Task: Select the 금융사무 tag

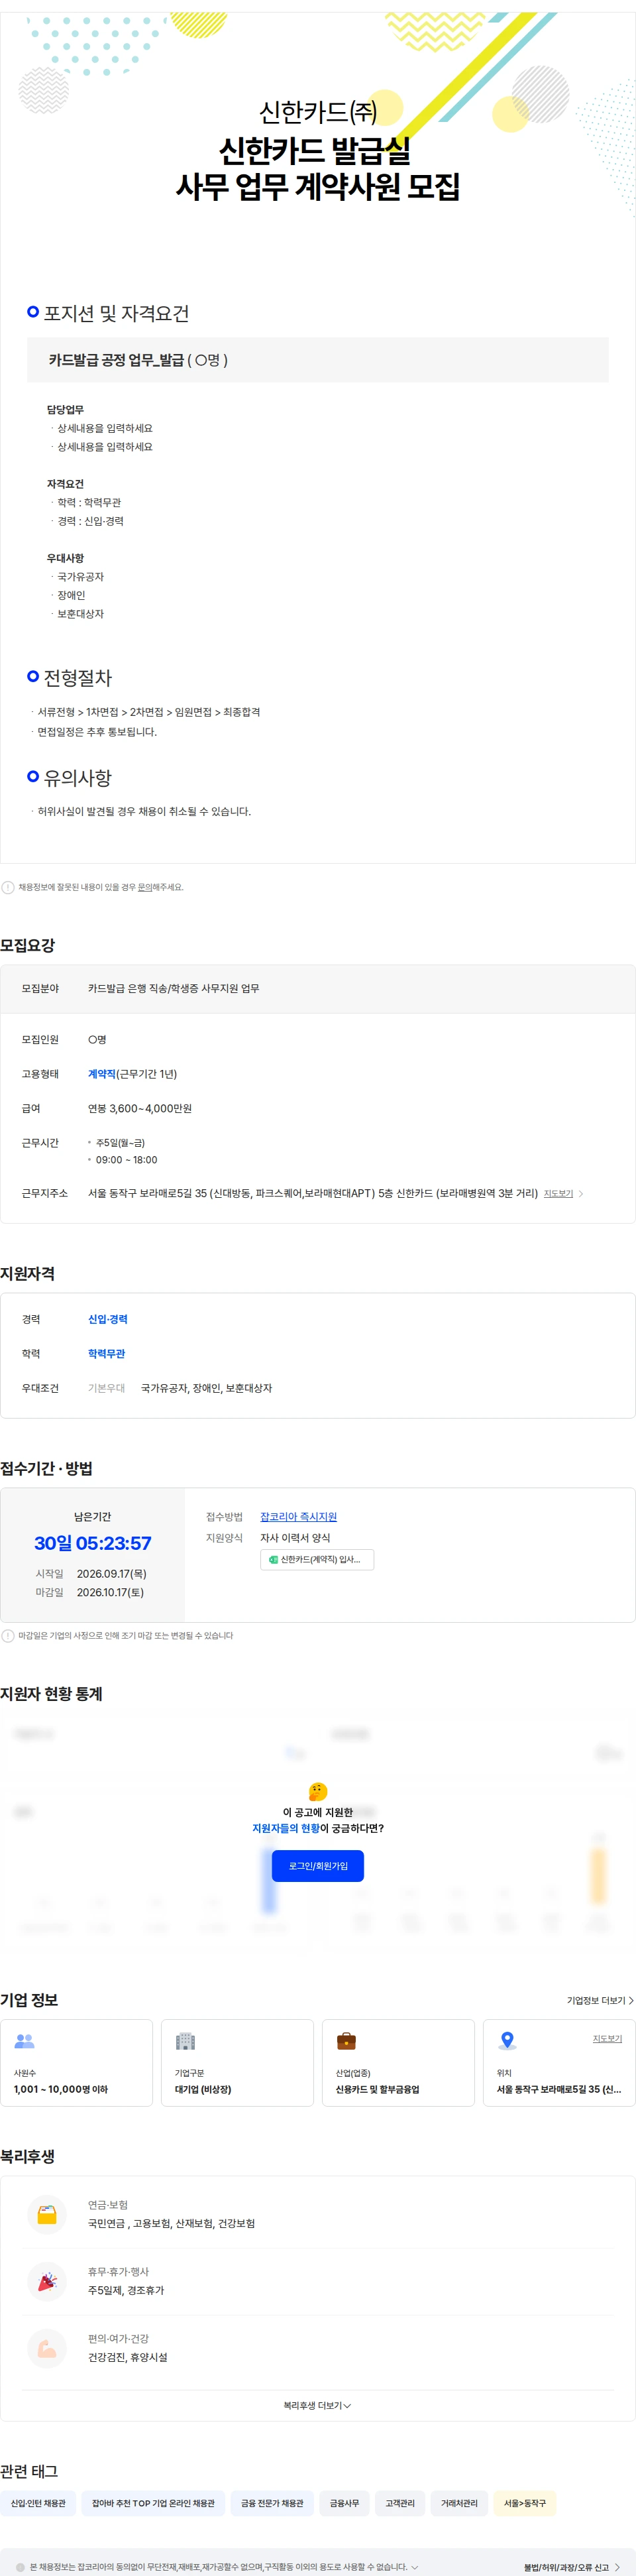Action: click(x=344, y=2503)
